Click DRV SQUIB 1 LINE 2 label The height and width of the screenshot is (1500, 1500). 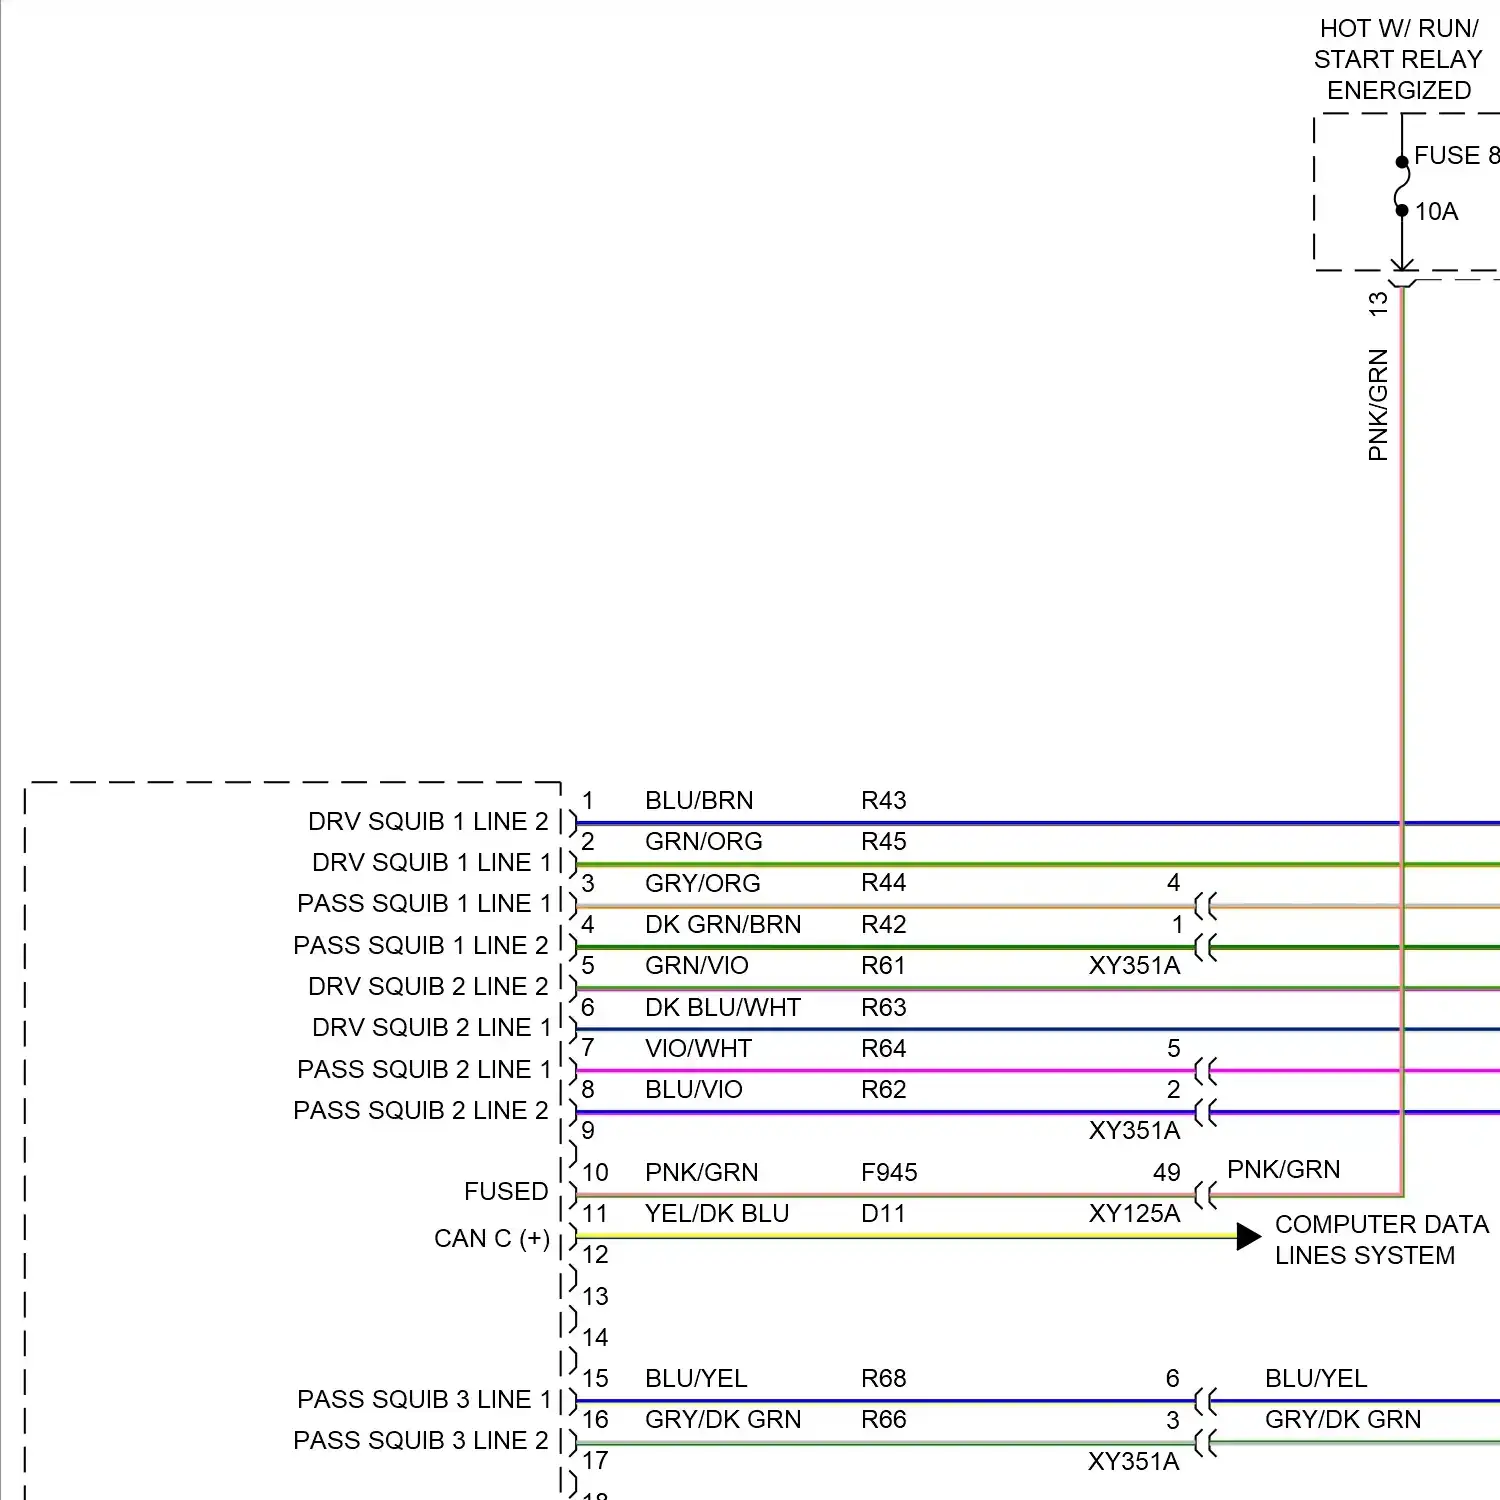[428, 822]
